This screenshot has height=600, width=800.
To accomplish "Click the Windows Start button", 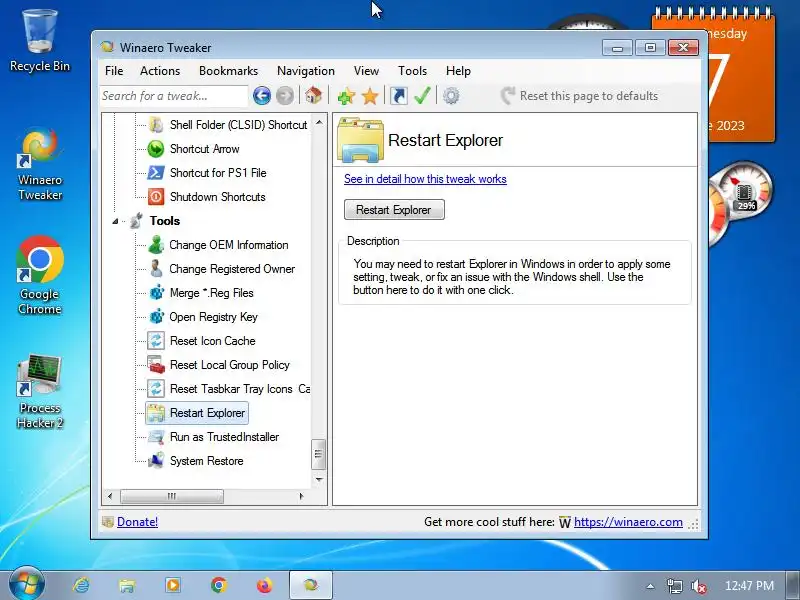I will point(26,585).
